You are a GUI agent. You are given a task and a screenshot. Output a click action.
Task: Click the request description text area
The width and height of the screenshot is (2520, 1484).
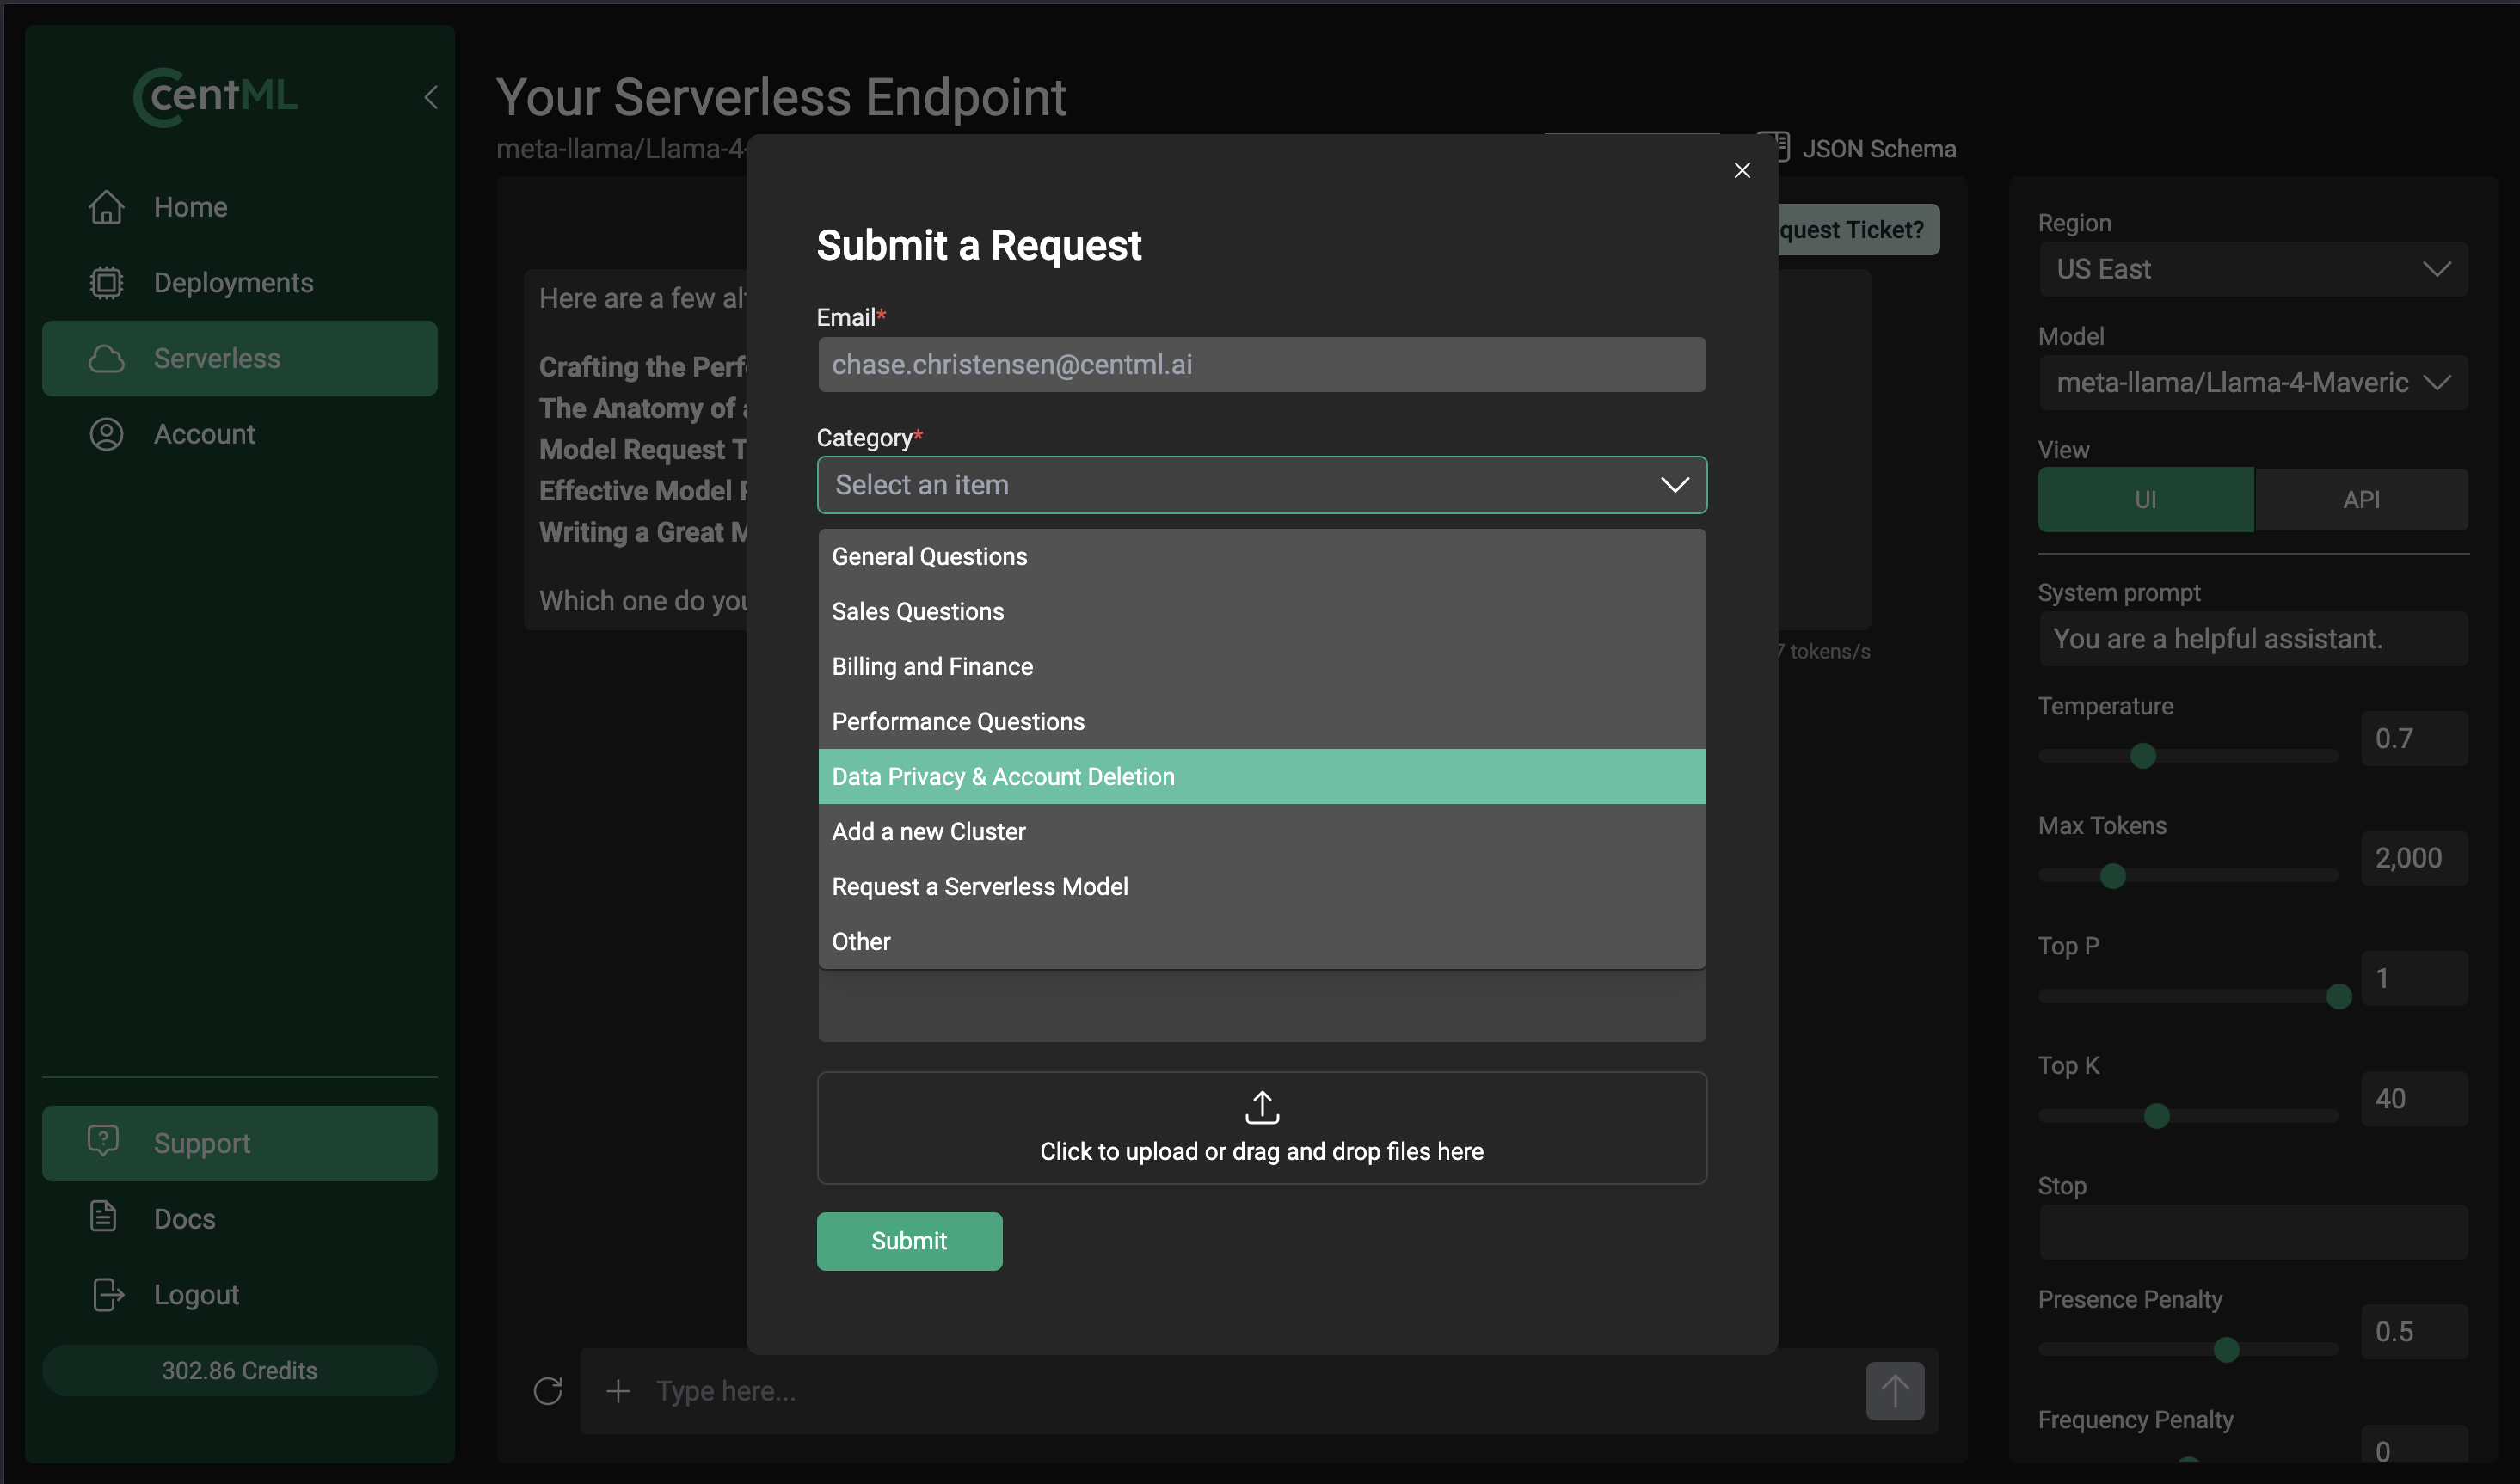pos(1261,1006)
